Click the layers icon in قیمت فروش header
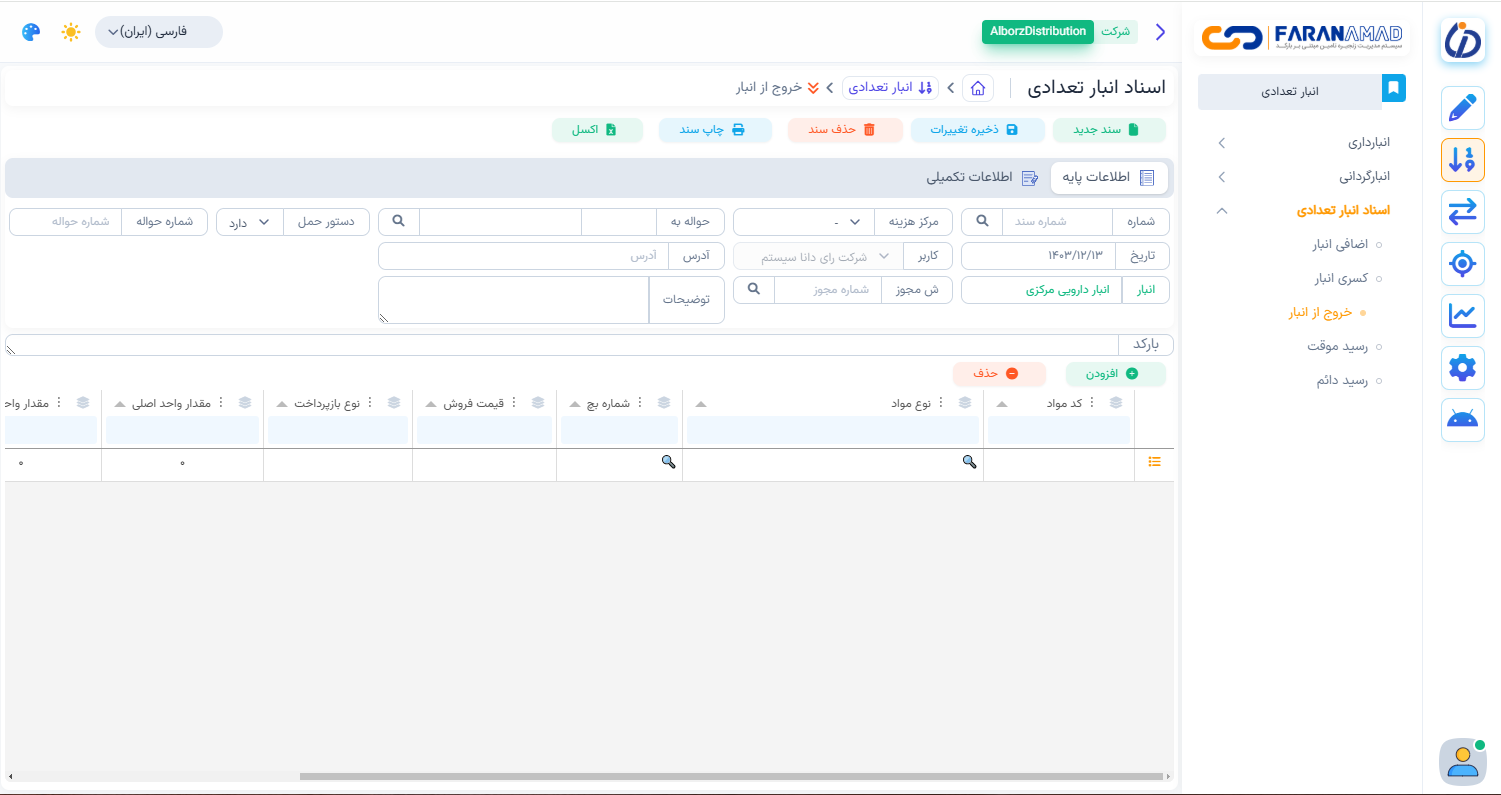 (x=538, y=403)
